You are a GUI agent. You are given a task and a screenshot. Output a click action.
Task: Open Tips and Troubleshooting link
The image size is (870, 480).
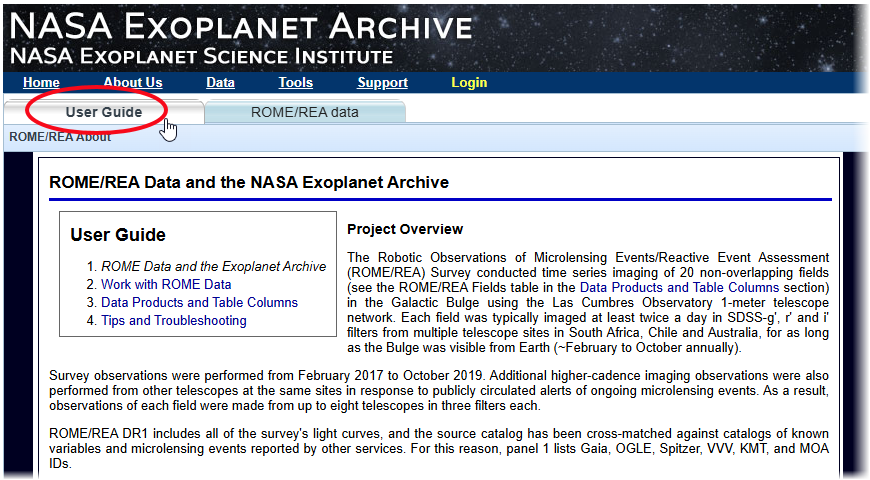click(x=174, y=321)
